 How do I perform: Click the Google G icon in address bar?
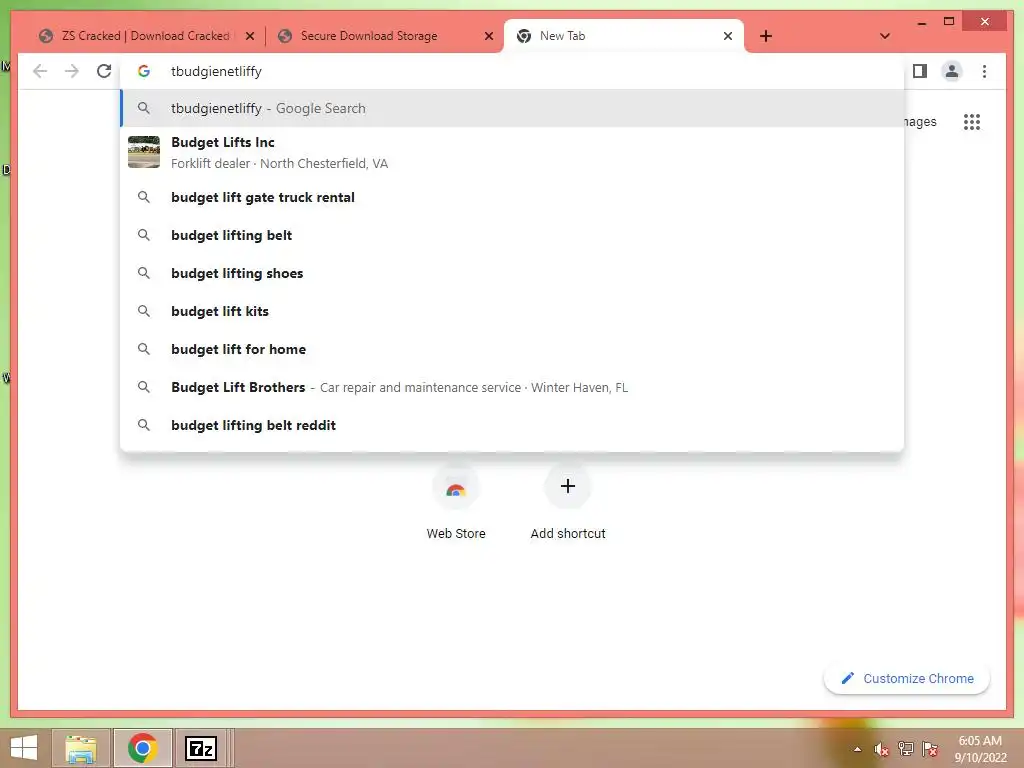pos(144,71)
